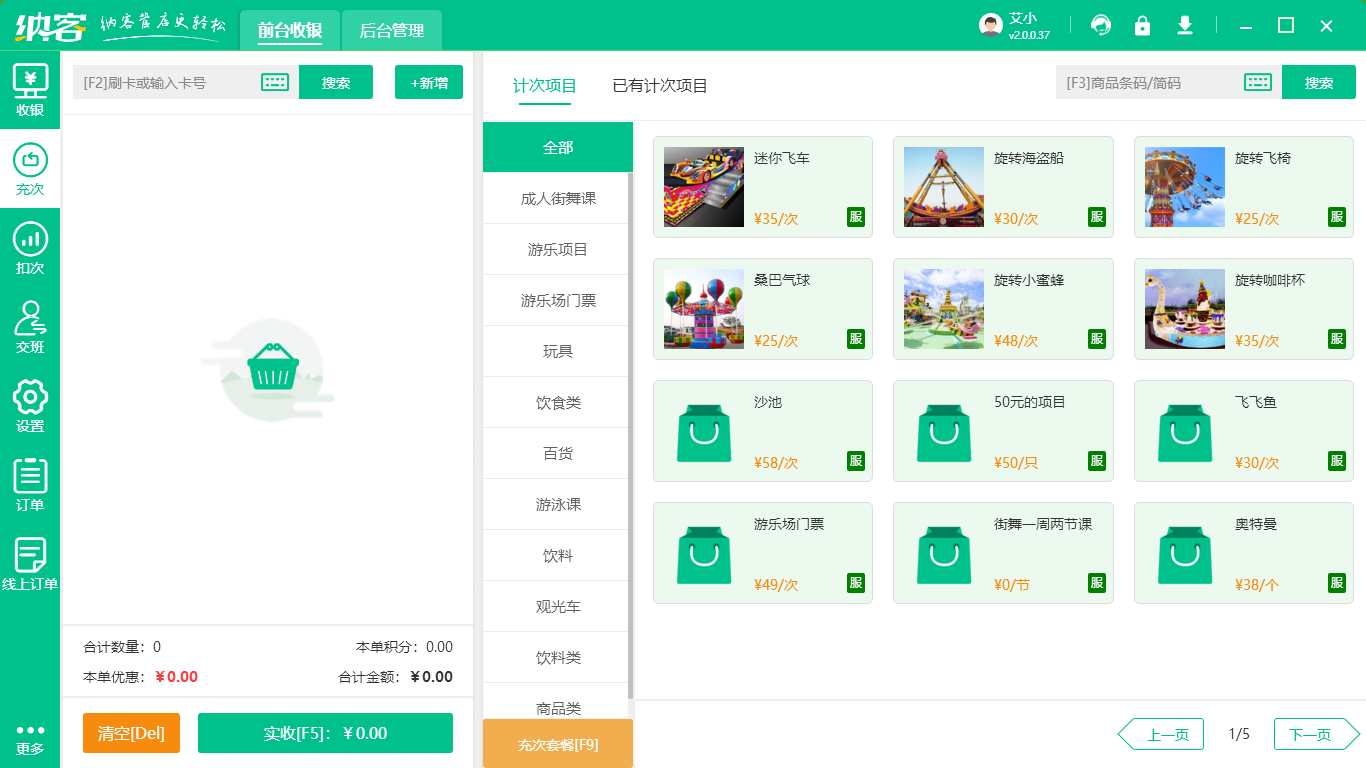1366x768 pixels.
Task: Open the customer service headset icon
Action: pyautogui.click(x=1101, y=25)
